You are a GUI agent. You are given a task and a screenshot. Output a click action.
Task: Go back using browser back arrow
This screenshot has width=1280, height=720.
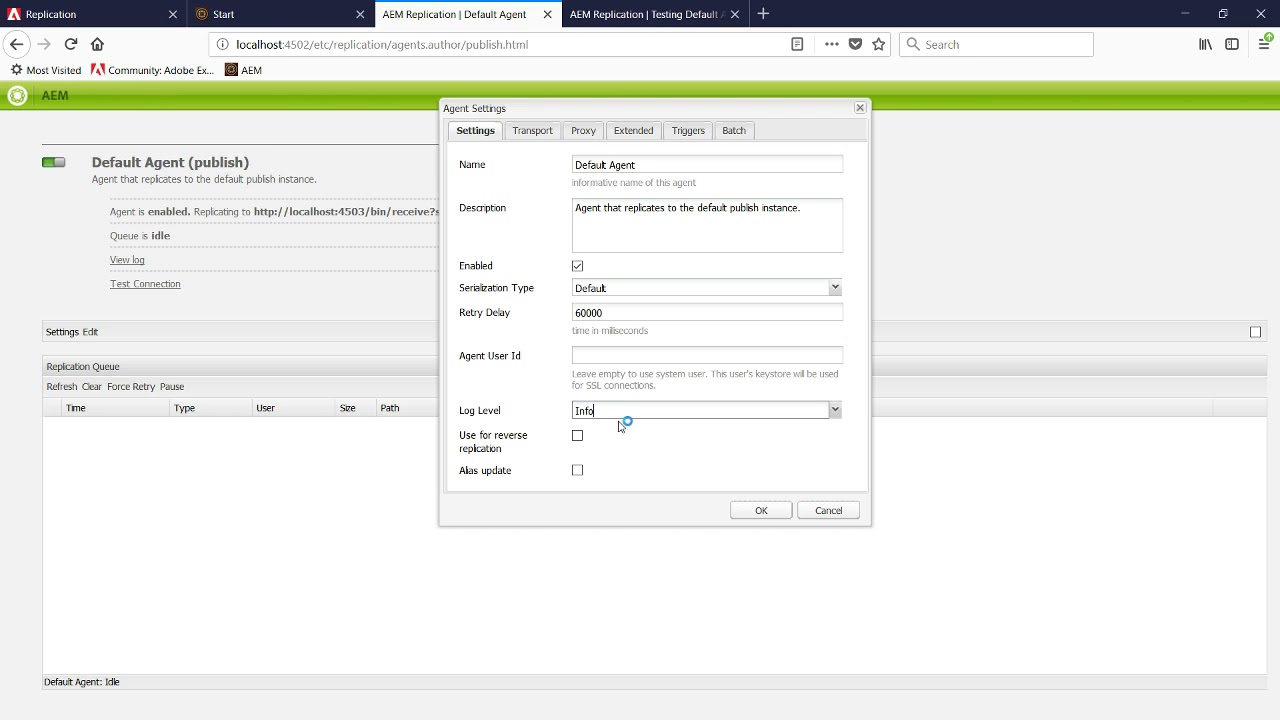(16, 44)
